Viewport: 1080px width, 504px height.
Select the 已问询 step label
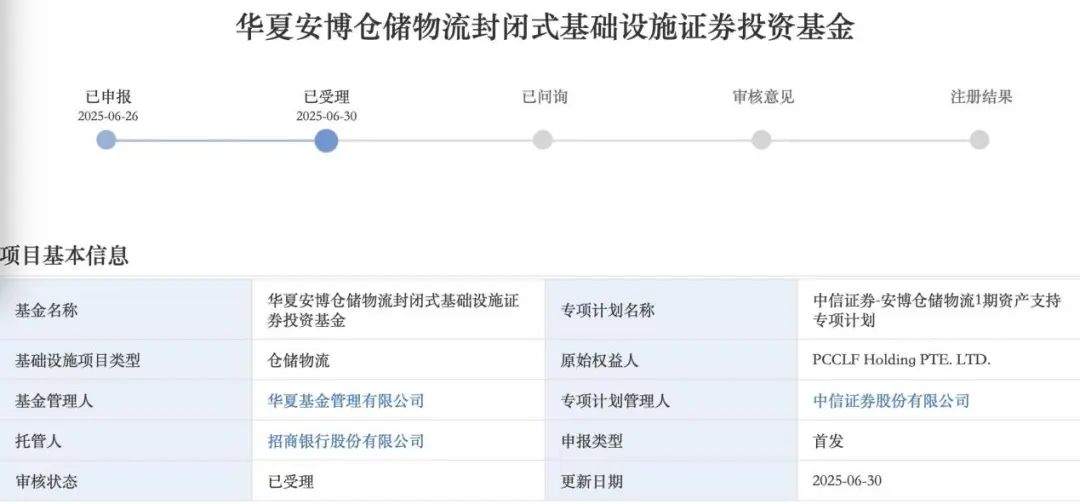[x=545, y=97]
